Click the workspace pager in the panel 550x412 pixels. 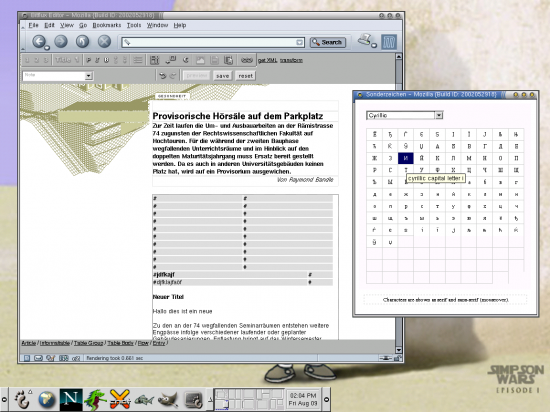(x=249, y=399)
